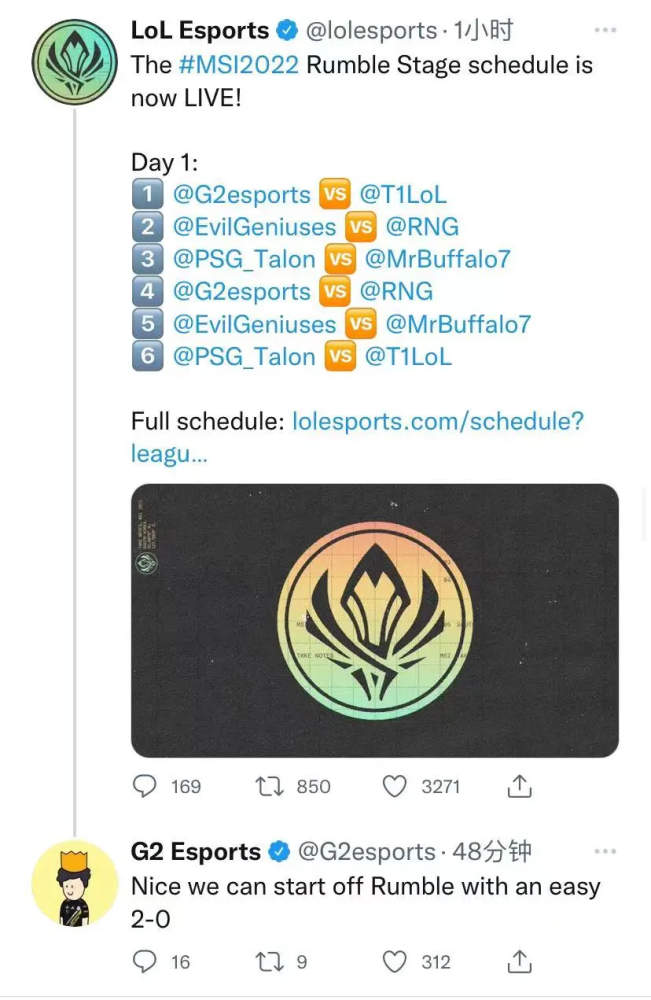Share the G2 Esports reply
This screenshot has height=1000, width=651.
click(x=519, y=962)
